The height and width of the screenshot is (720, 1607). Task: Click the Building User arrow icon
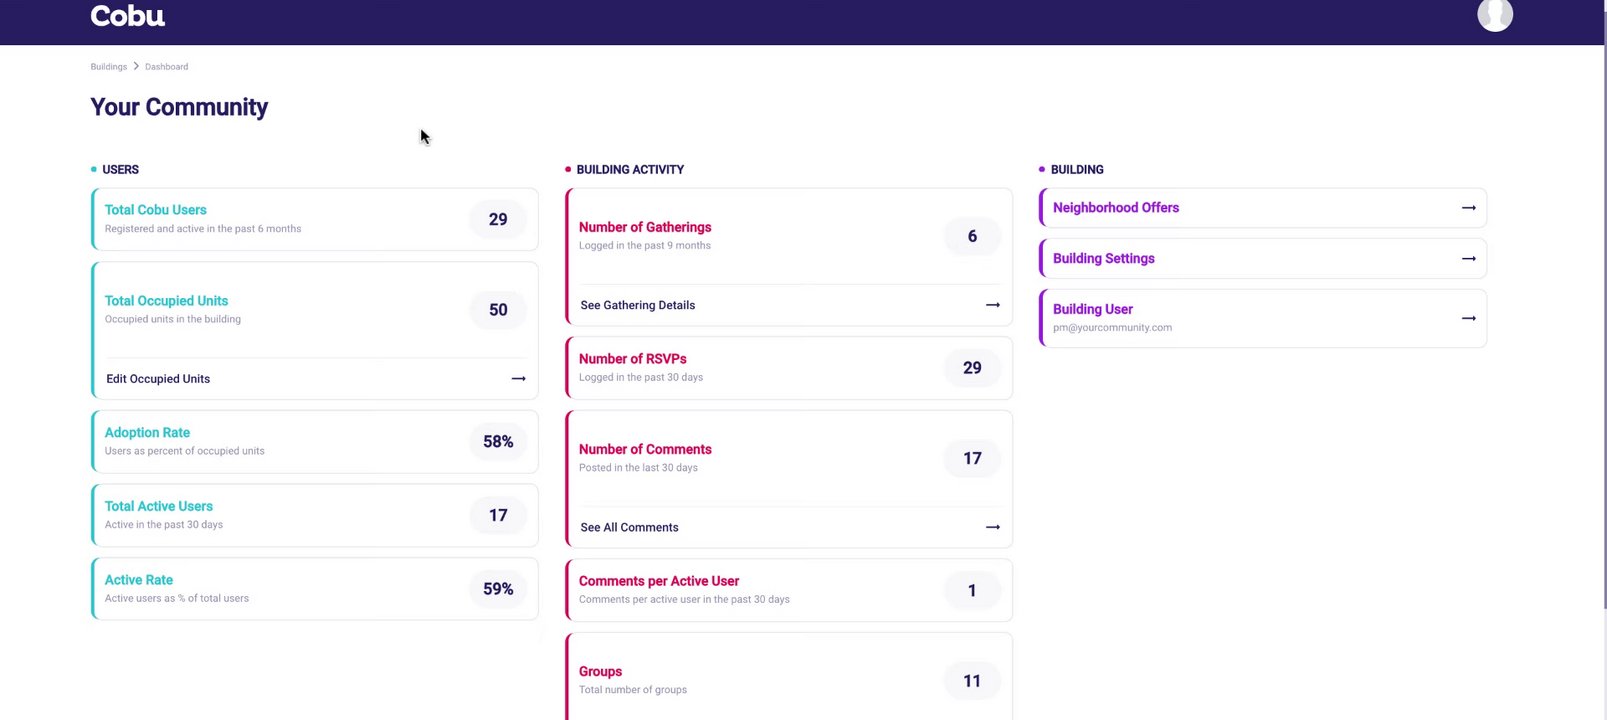pyautogui.click(x=1468, y=318)
